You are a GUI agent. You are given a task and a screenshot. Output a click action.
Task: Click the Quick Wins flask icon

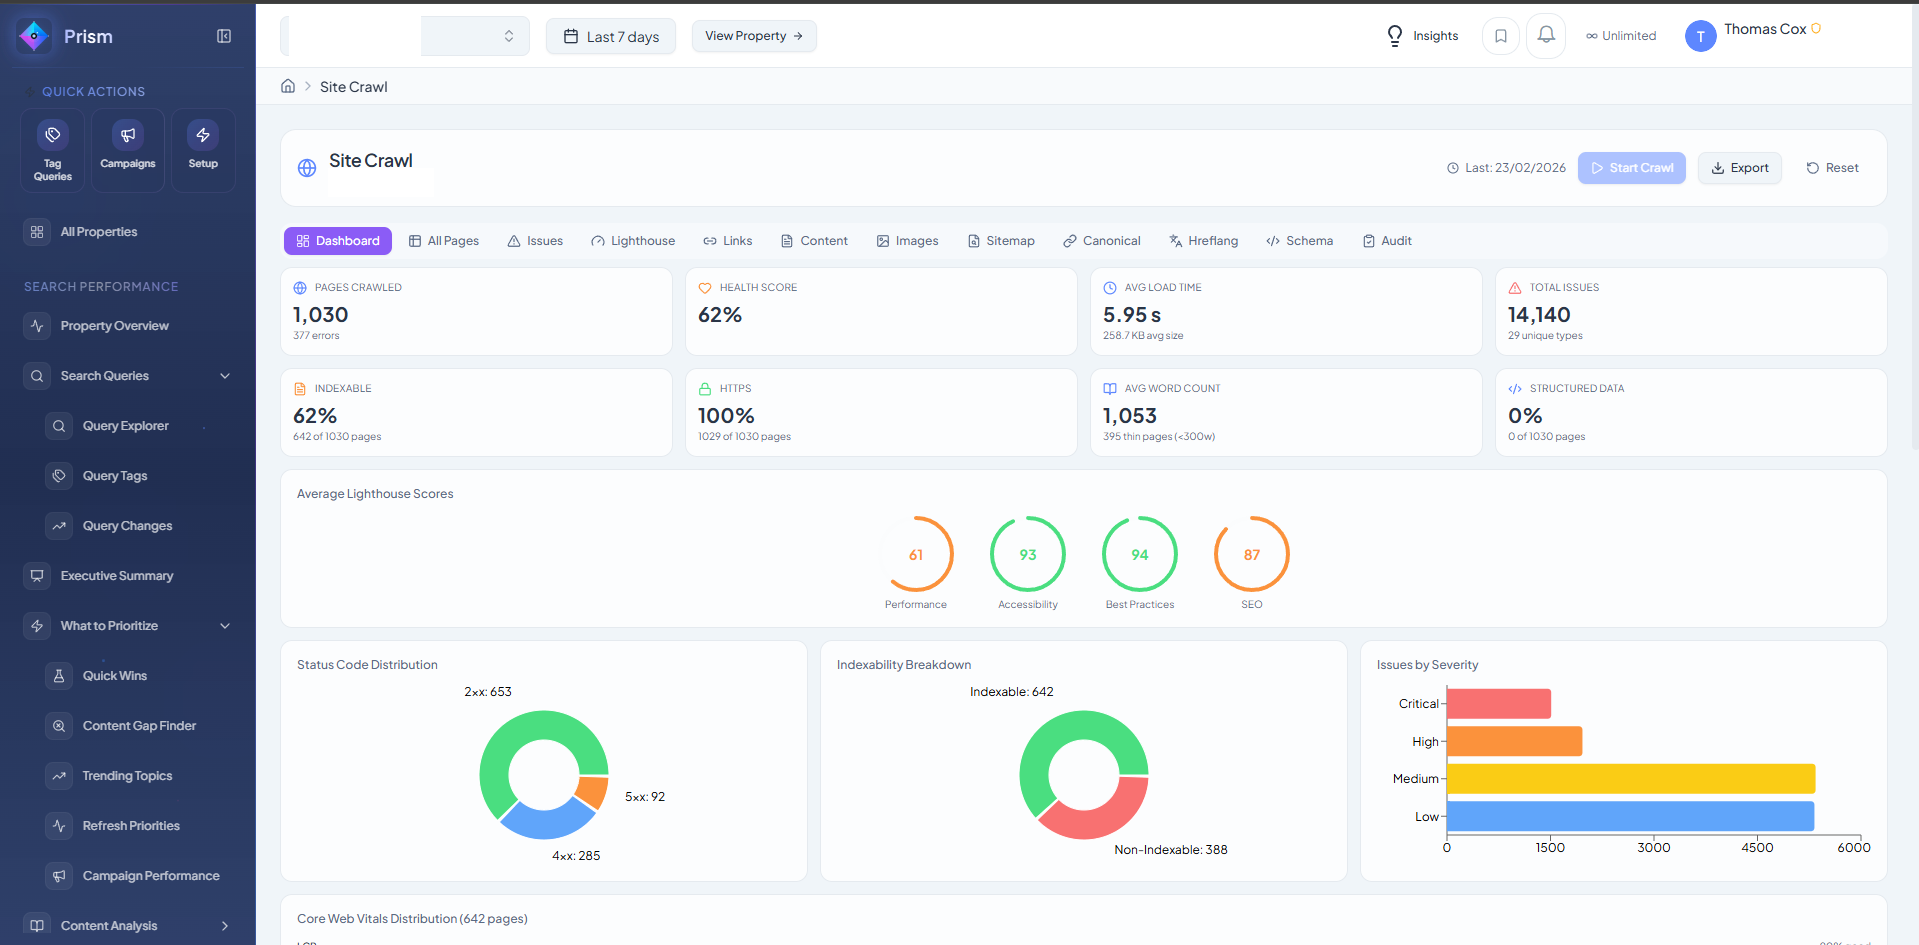[59, 676]
